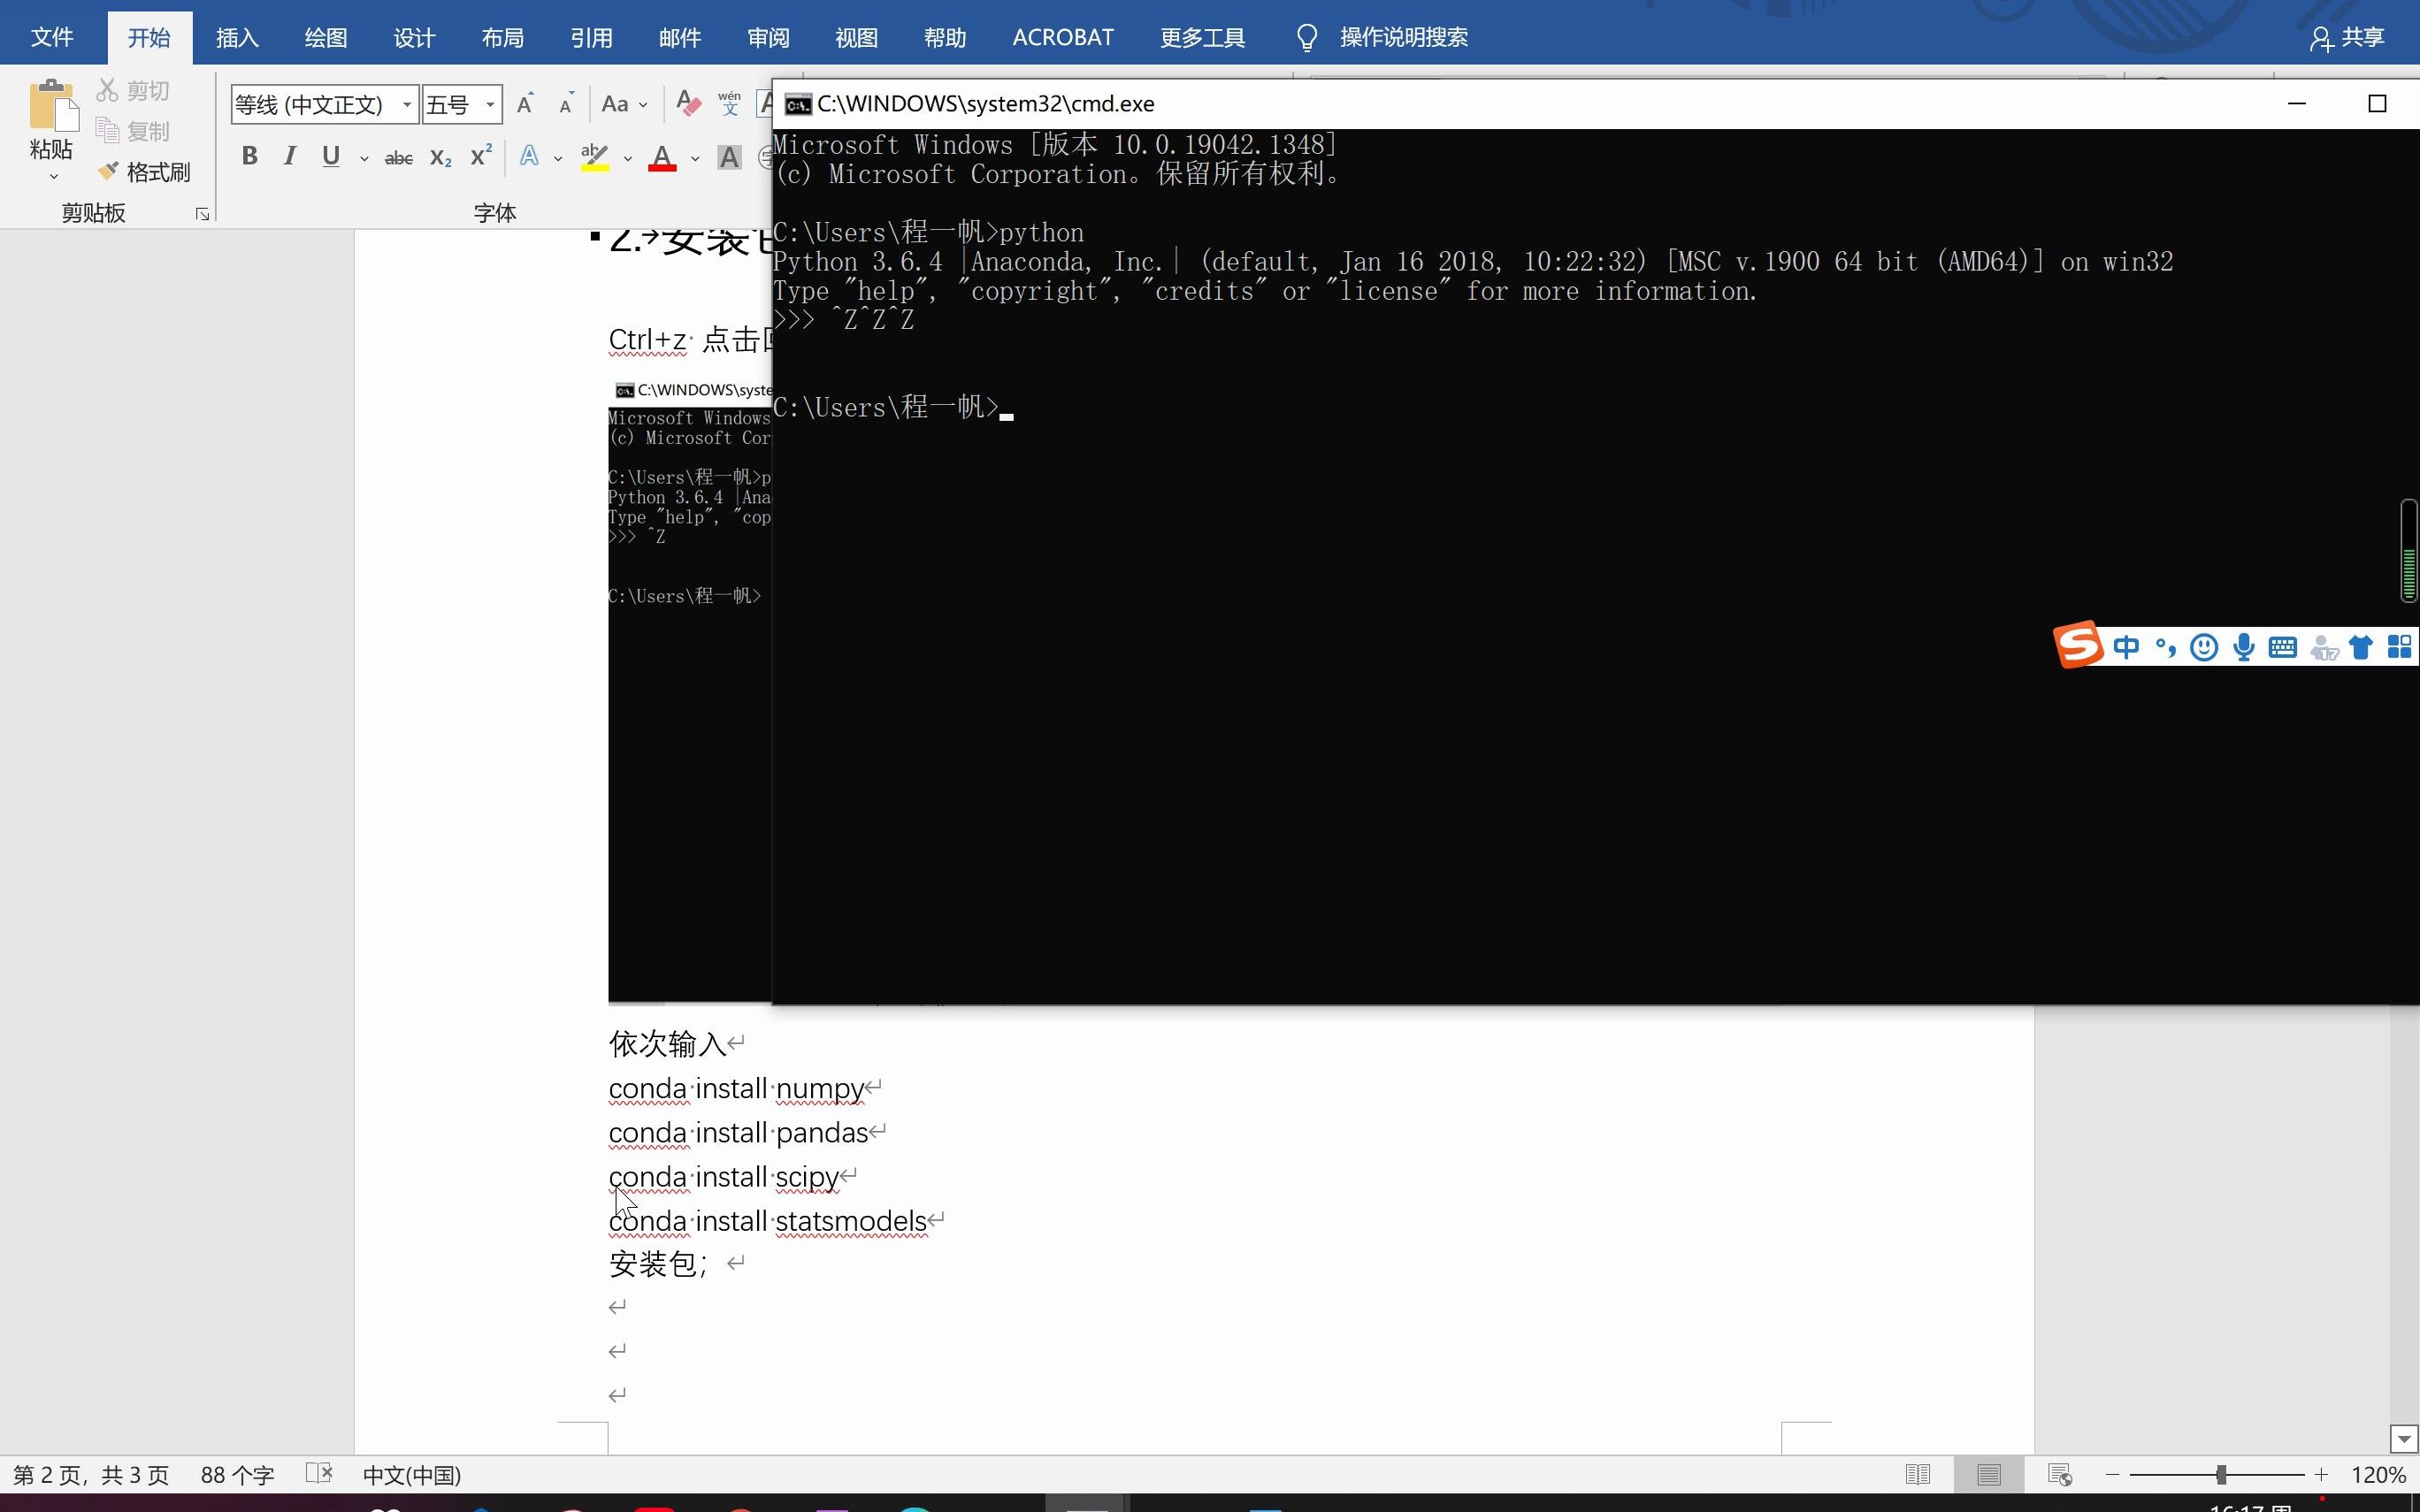The width and height of the screenshot is (2420, 1512).
Task: Switch to read mode view
Action: point(1918,1474)
